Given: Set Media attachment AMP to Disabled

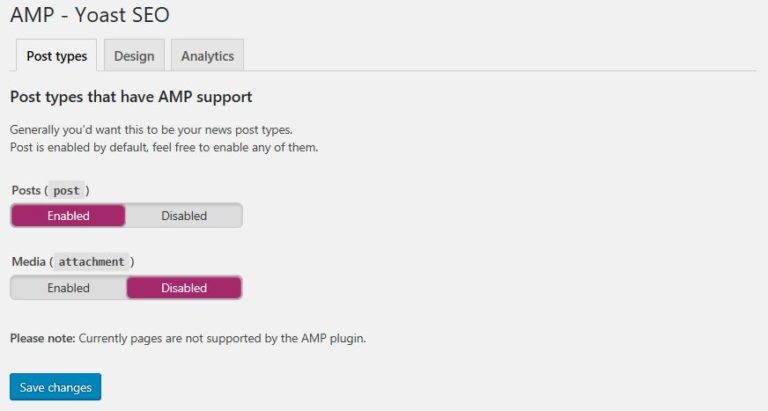Looking at the screenshot, I should pos(184,288).
